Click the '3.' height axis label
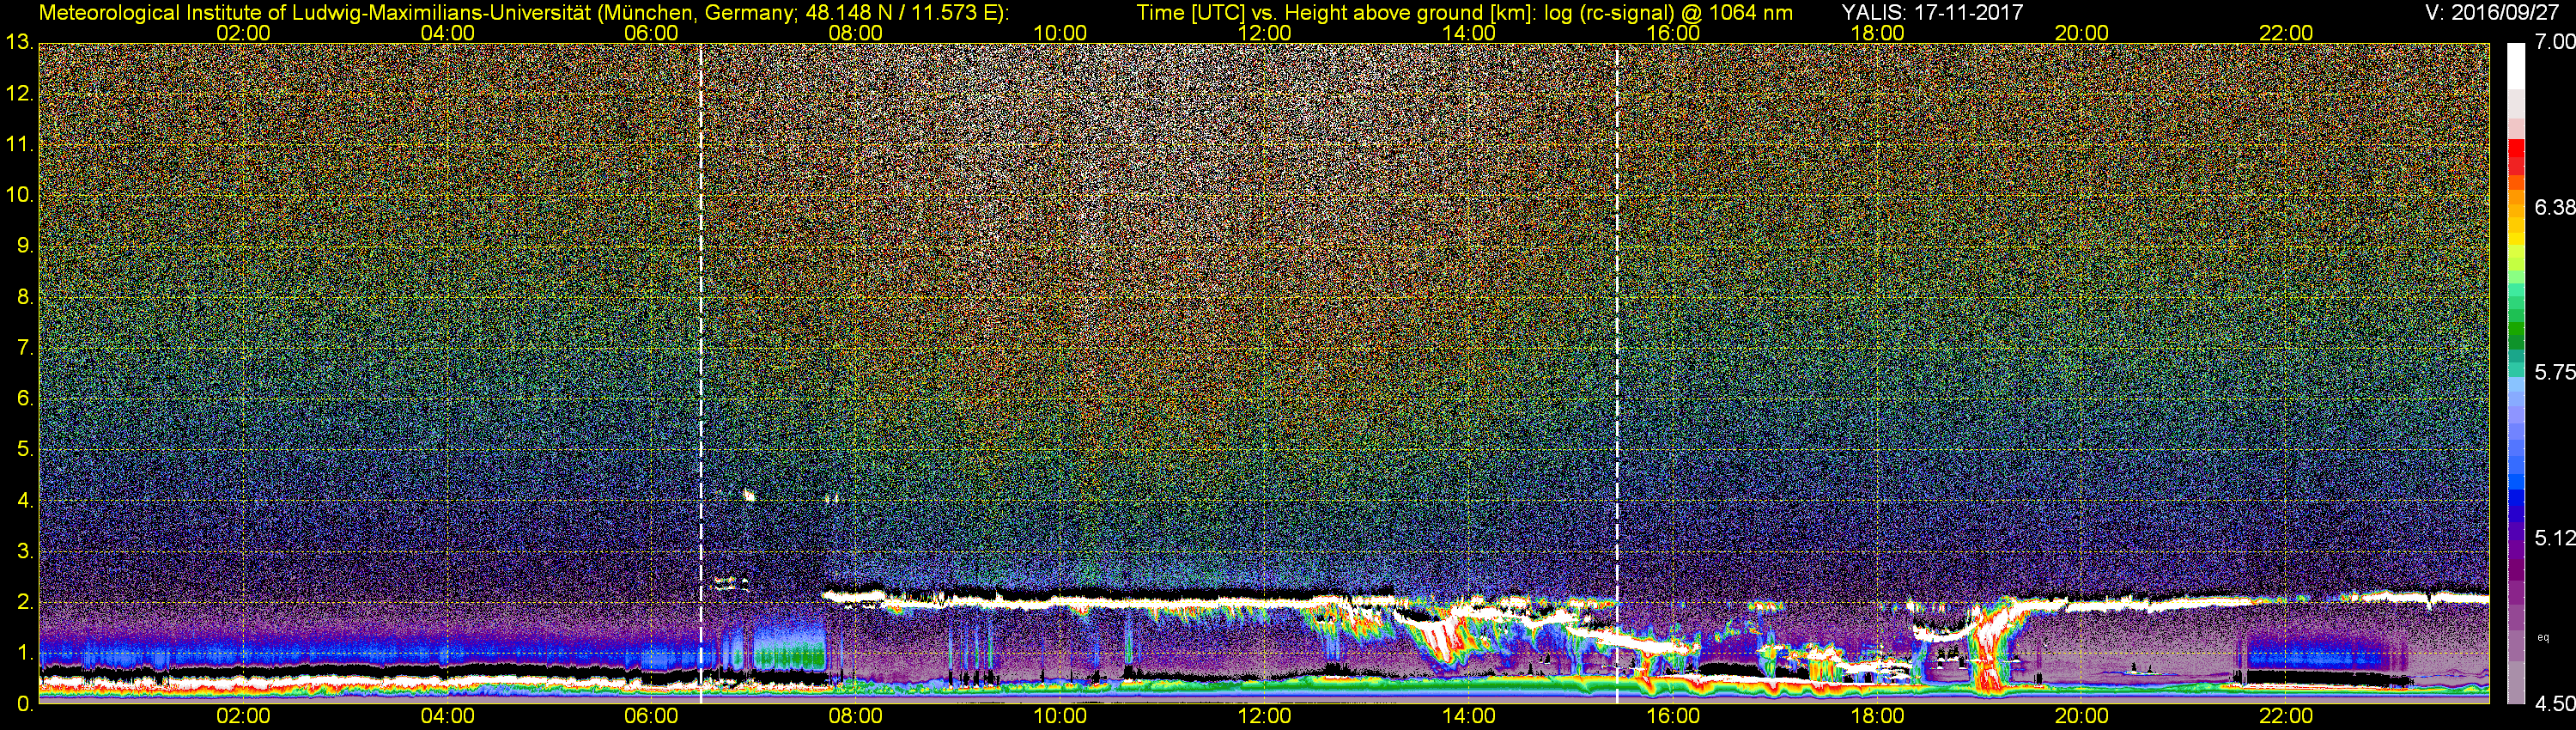The width and height of the screenshot is (2576, 730). [26, 551]
